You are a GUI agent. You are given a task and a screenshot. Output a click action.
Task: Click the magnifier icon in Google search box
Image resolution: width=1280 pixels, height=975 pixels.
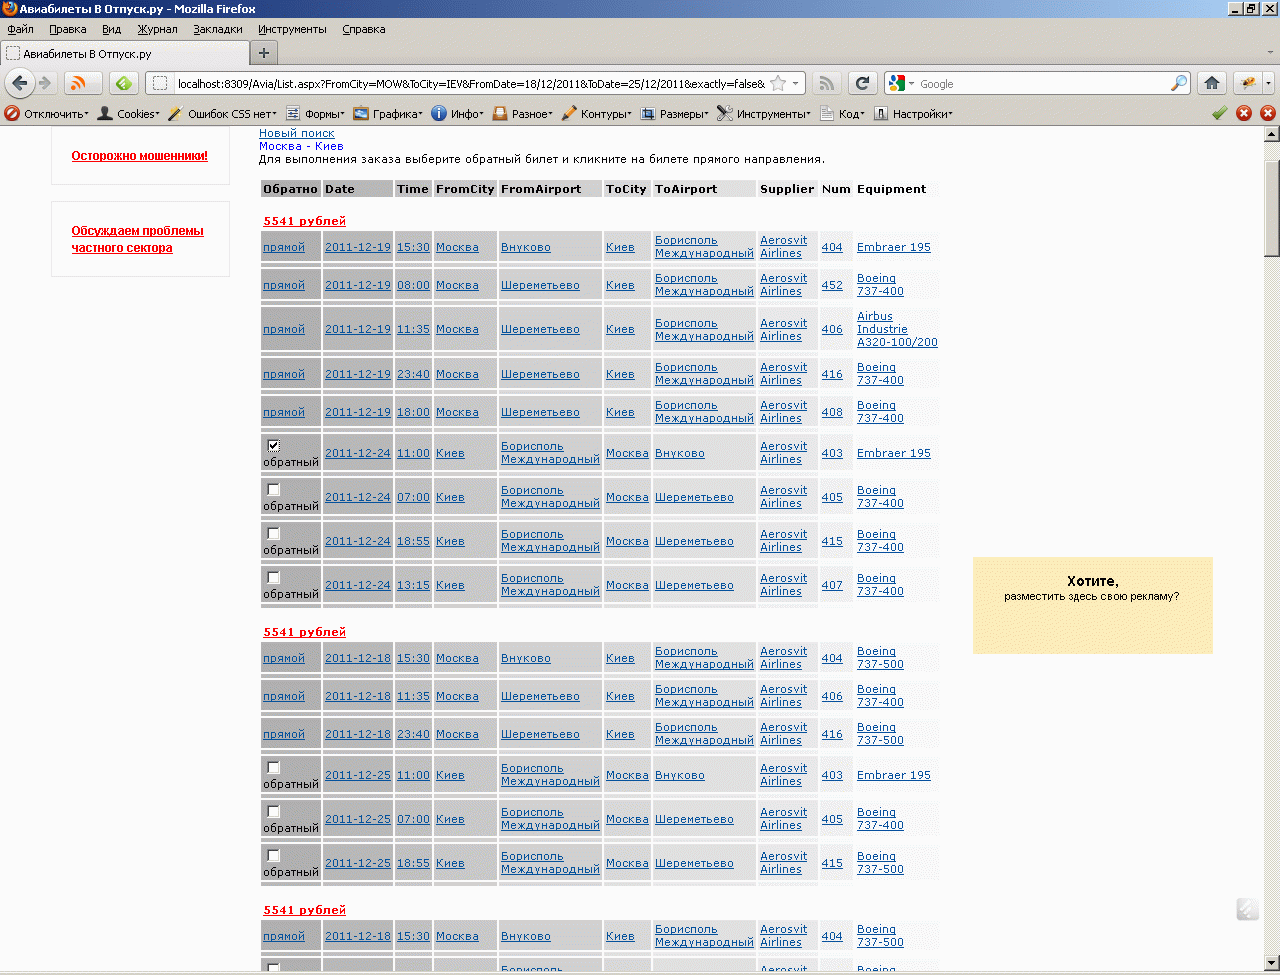pyautogui.click(x=1179, y=83)
